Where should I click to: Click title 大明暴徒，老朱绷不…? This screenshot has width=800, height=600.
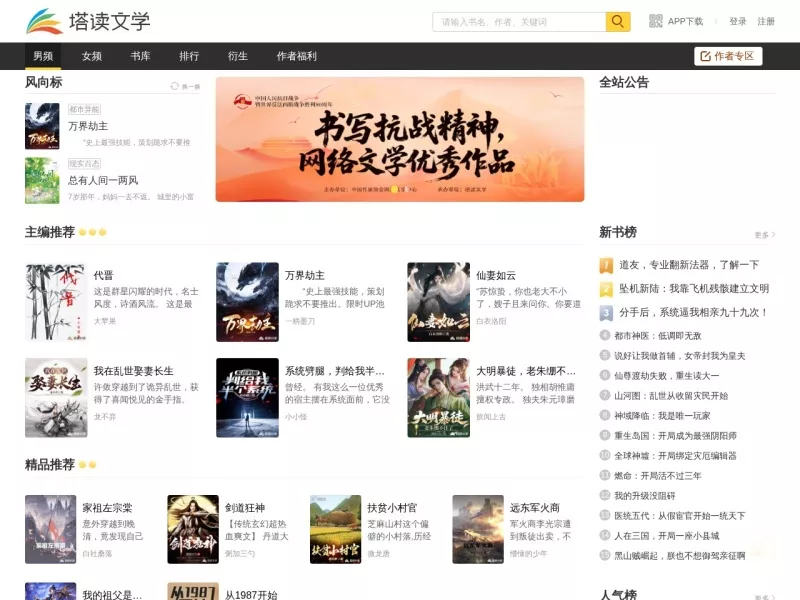[526, 371]
